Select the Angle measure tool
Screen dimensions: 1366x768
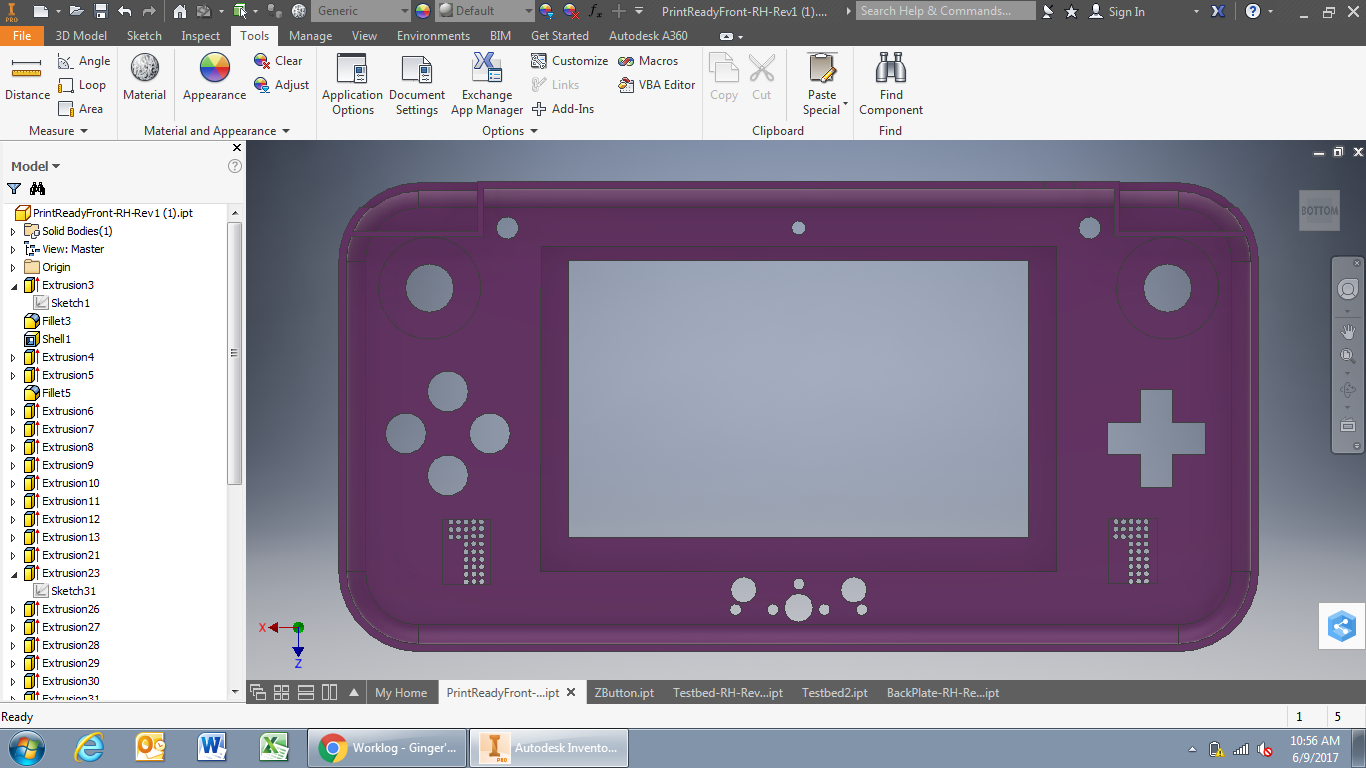pyautogui.click(x=84, y=61)
